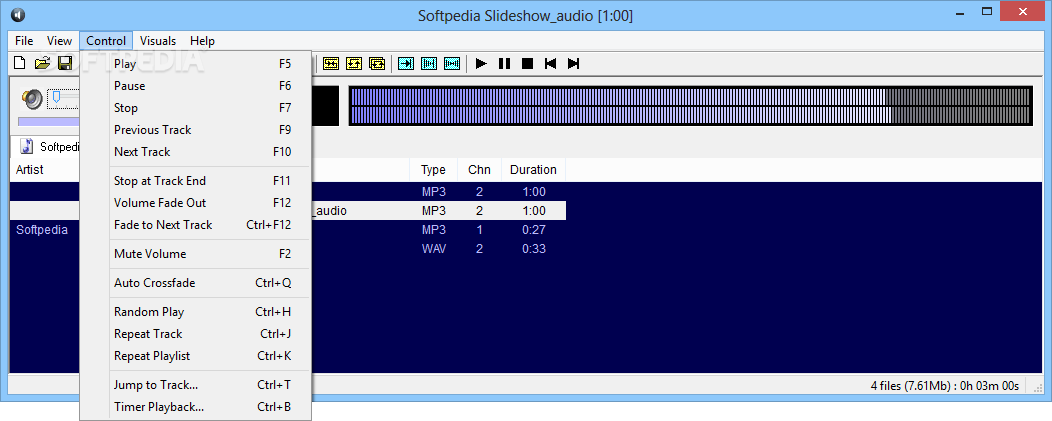Toggle Mute Volume in the menu
Image resolution: width=1052 pixels, height=421 pixels.
195,254
